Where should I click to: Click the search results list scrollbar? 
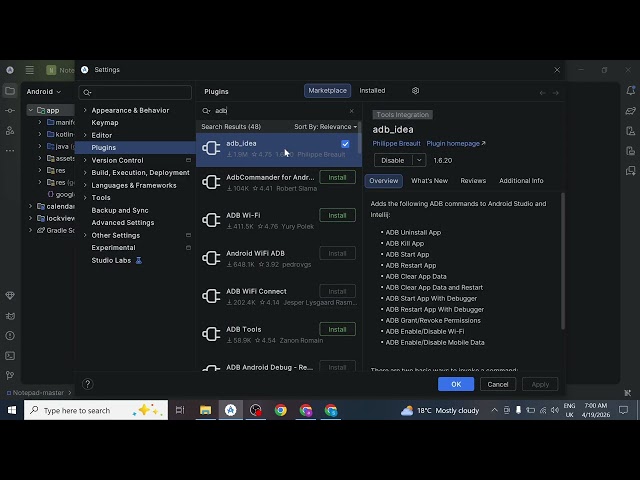coord(360,138)
